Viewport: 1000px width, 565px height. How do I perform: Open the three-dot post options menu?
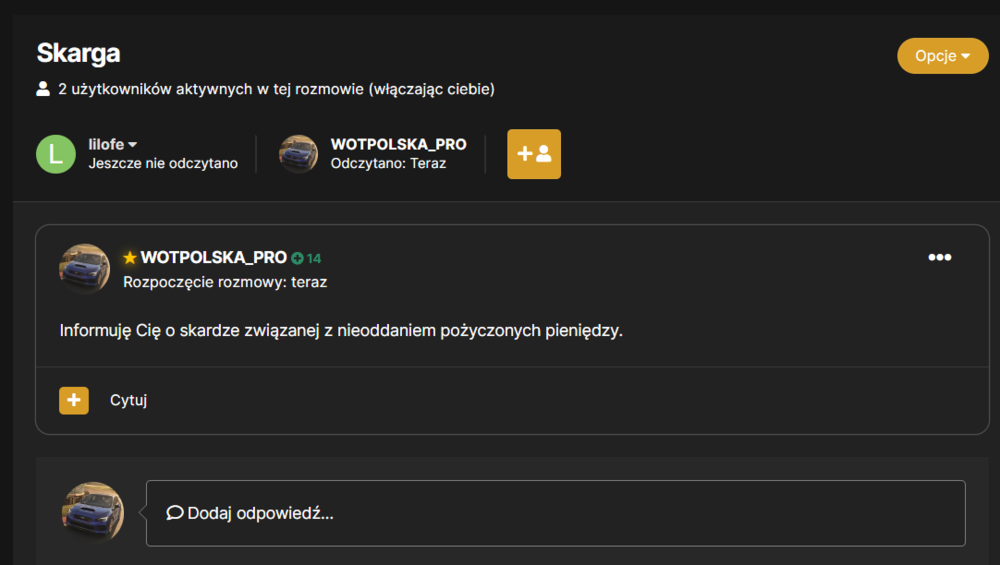(939, 257)
